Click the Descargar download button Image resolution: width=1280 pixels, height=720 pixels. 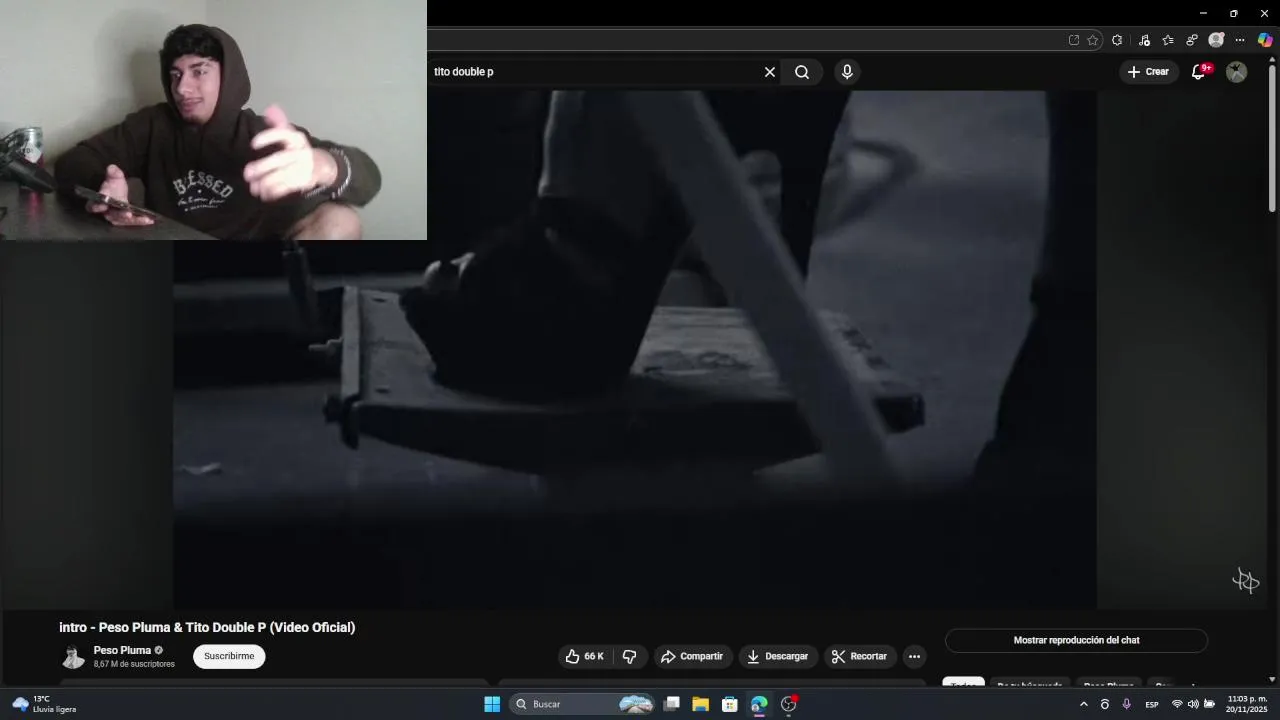778,656
